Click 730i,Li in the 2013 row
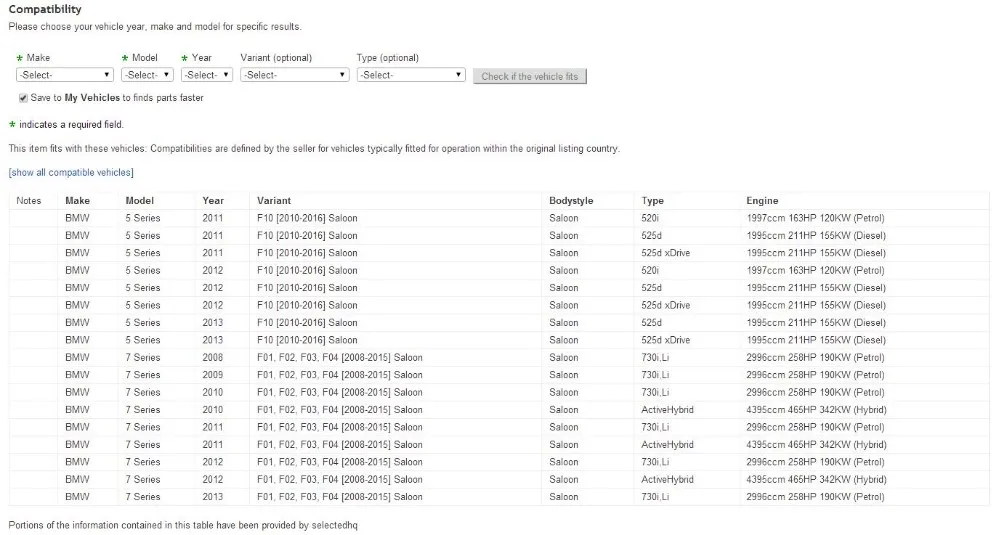This screenshot has height=535, width=1000. (x=655, y=497)
